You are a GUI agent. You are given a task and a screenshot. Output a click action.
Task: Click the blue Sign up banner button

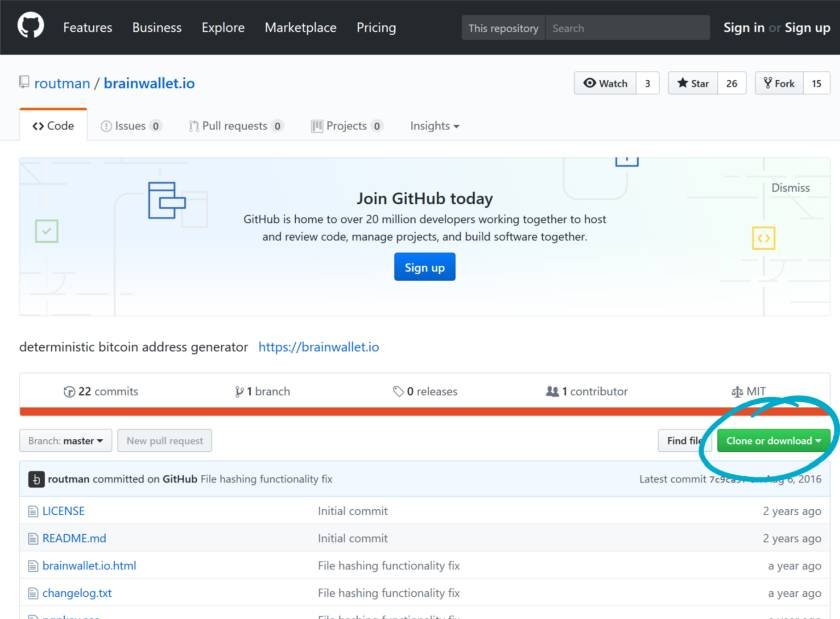425,267
